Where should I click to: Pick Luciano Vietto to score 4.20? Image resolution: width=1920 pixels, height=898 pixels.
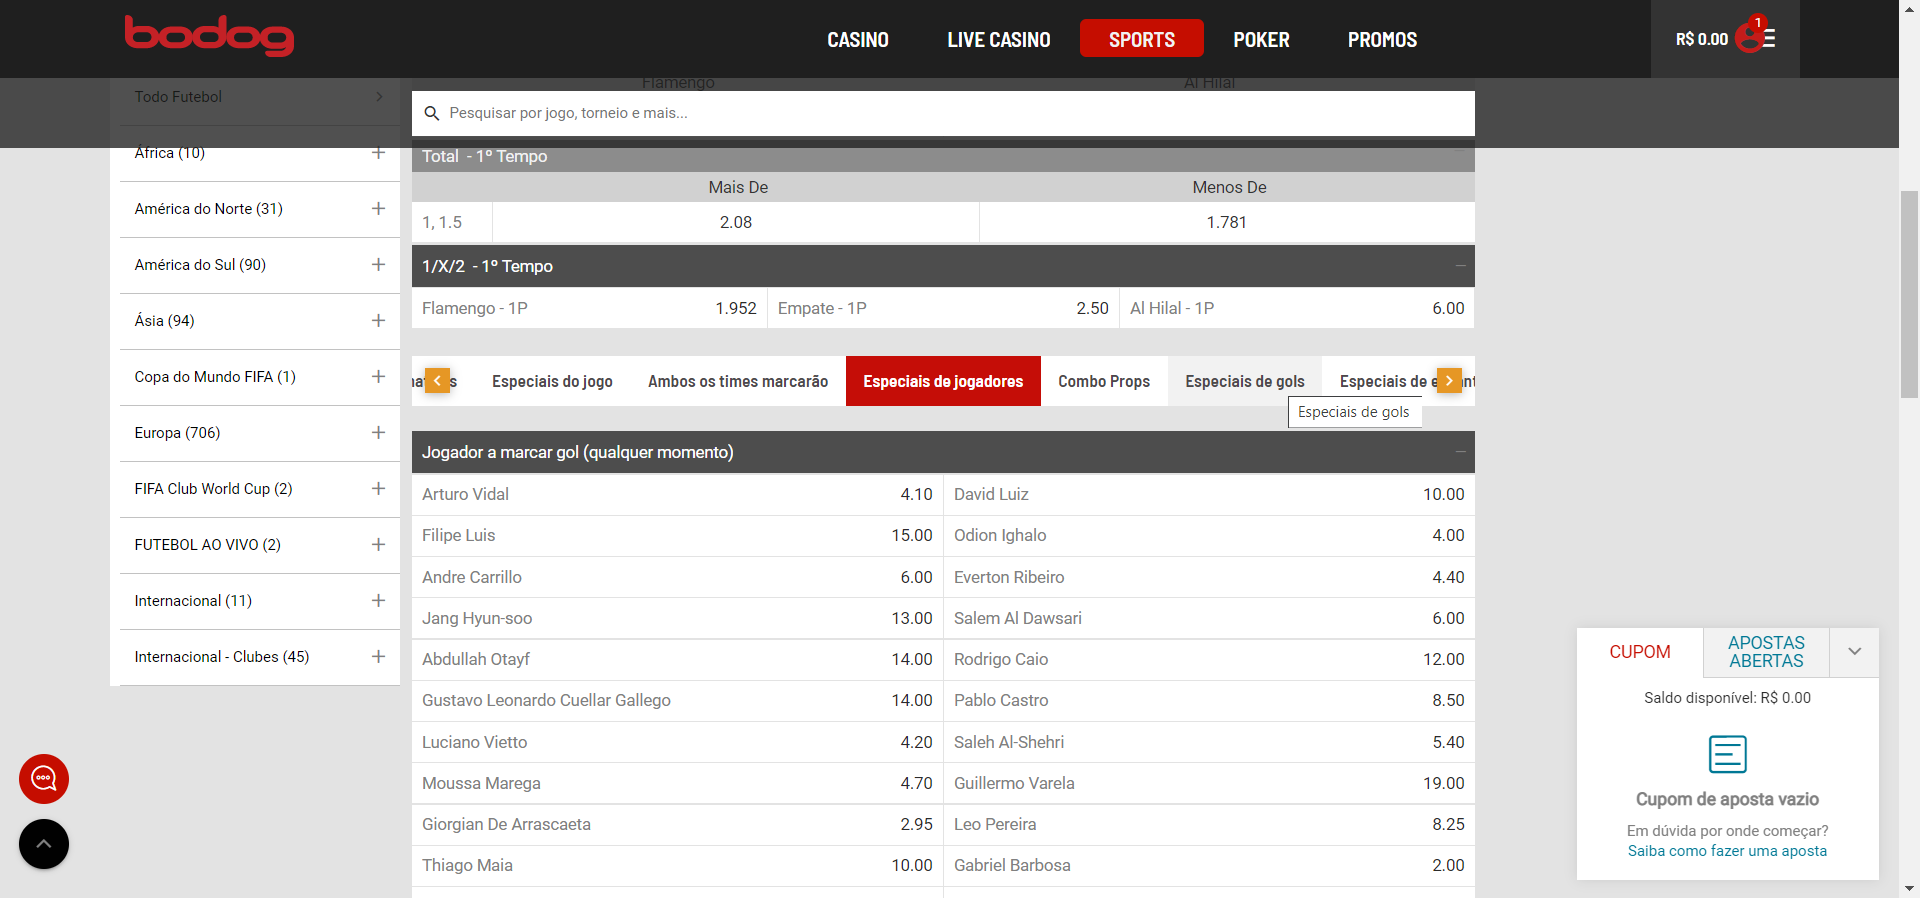[677, 742]
